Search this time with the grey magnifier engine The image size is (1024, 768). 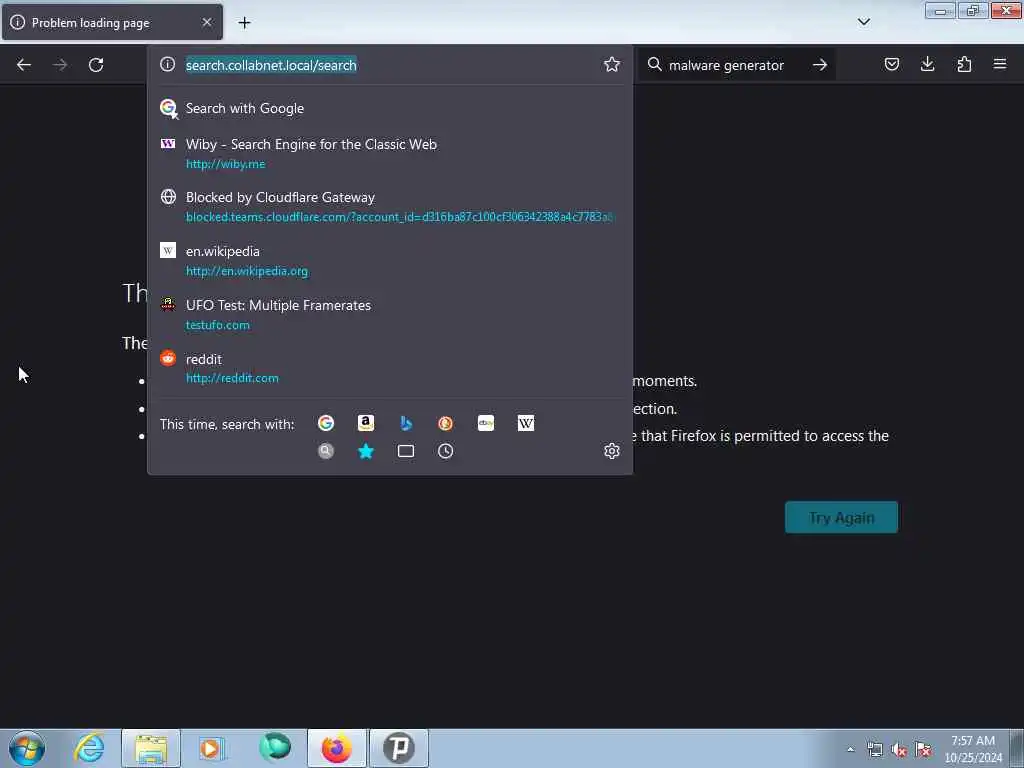(326, 451)
